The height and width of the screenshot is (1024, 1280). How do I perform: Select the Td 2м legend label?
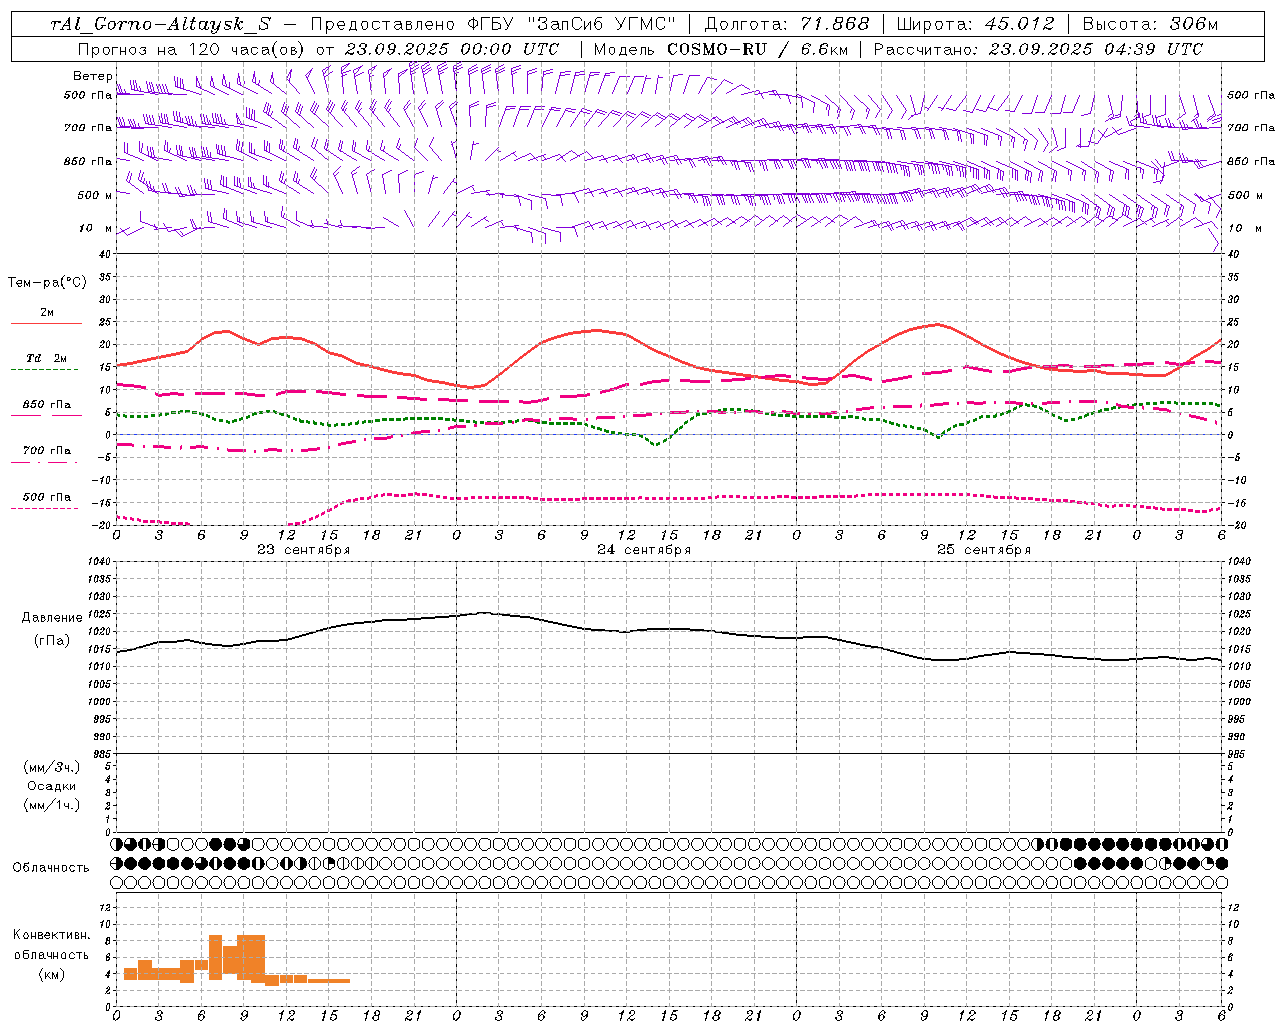coord(47,358)
